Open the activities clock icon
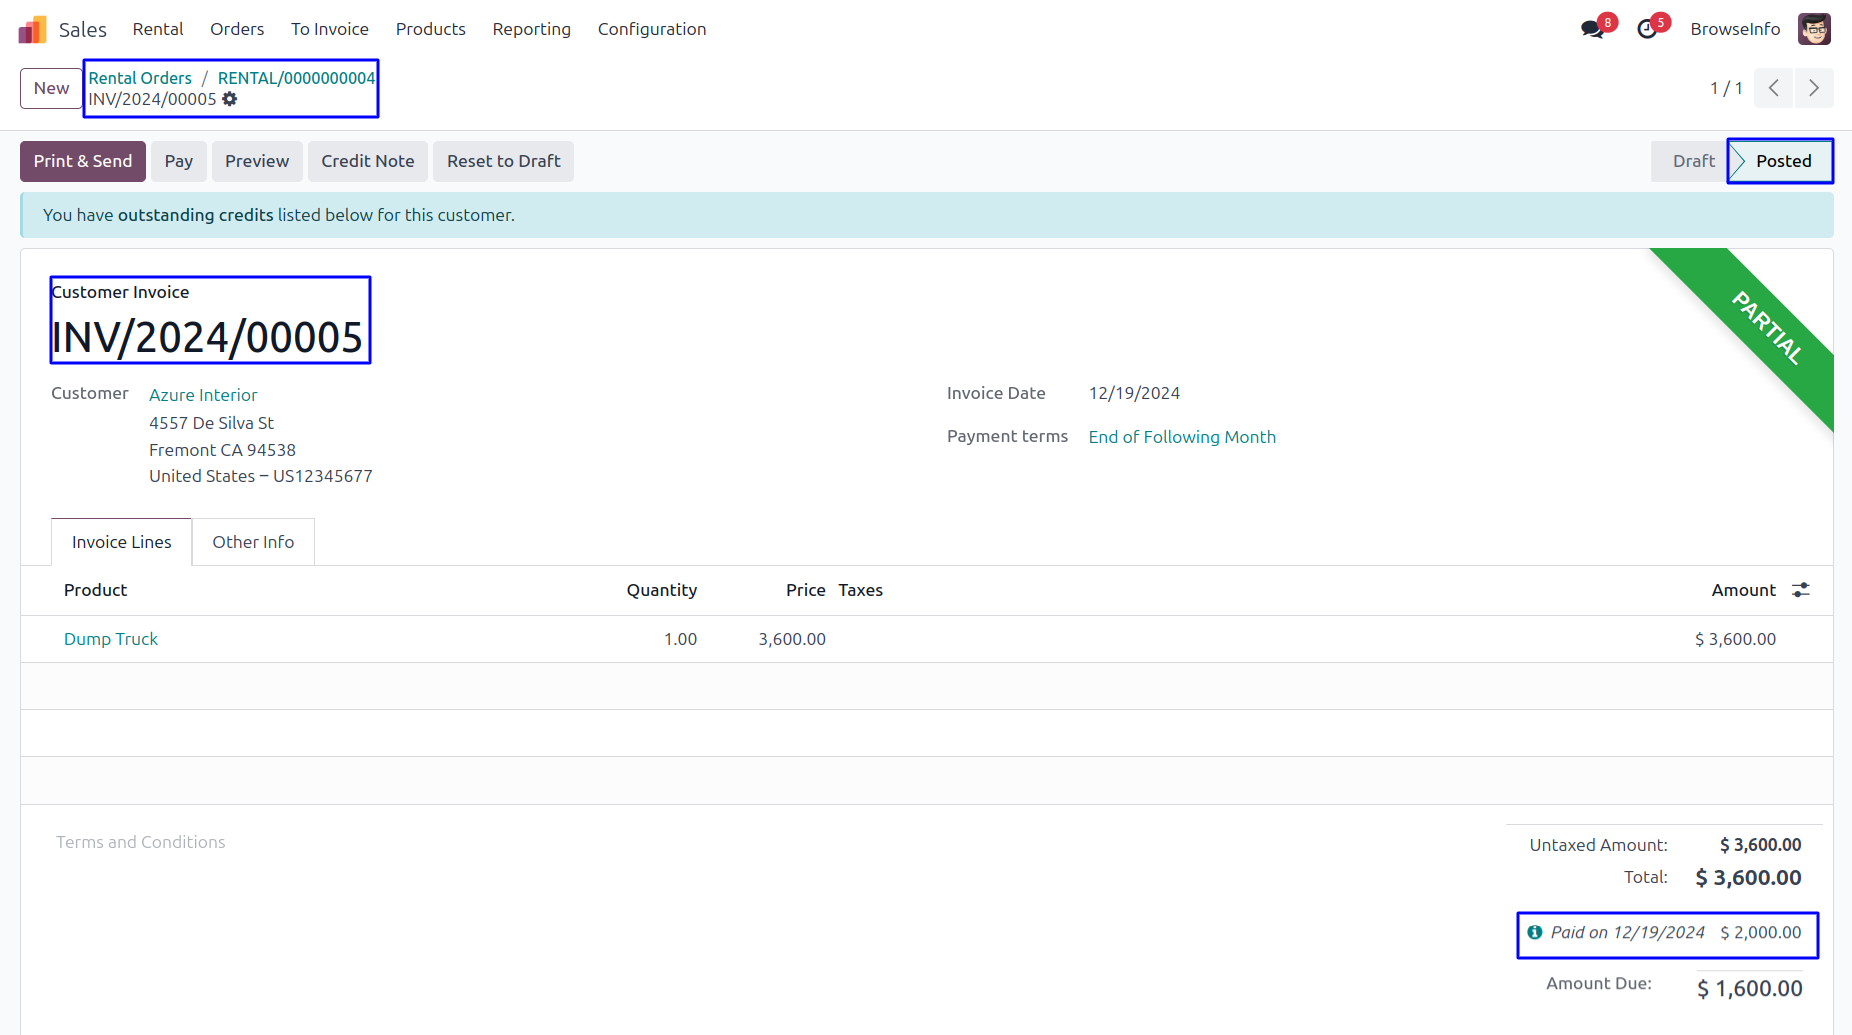This screenshot has width=1852, height=1035. point(1646,29)
